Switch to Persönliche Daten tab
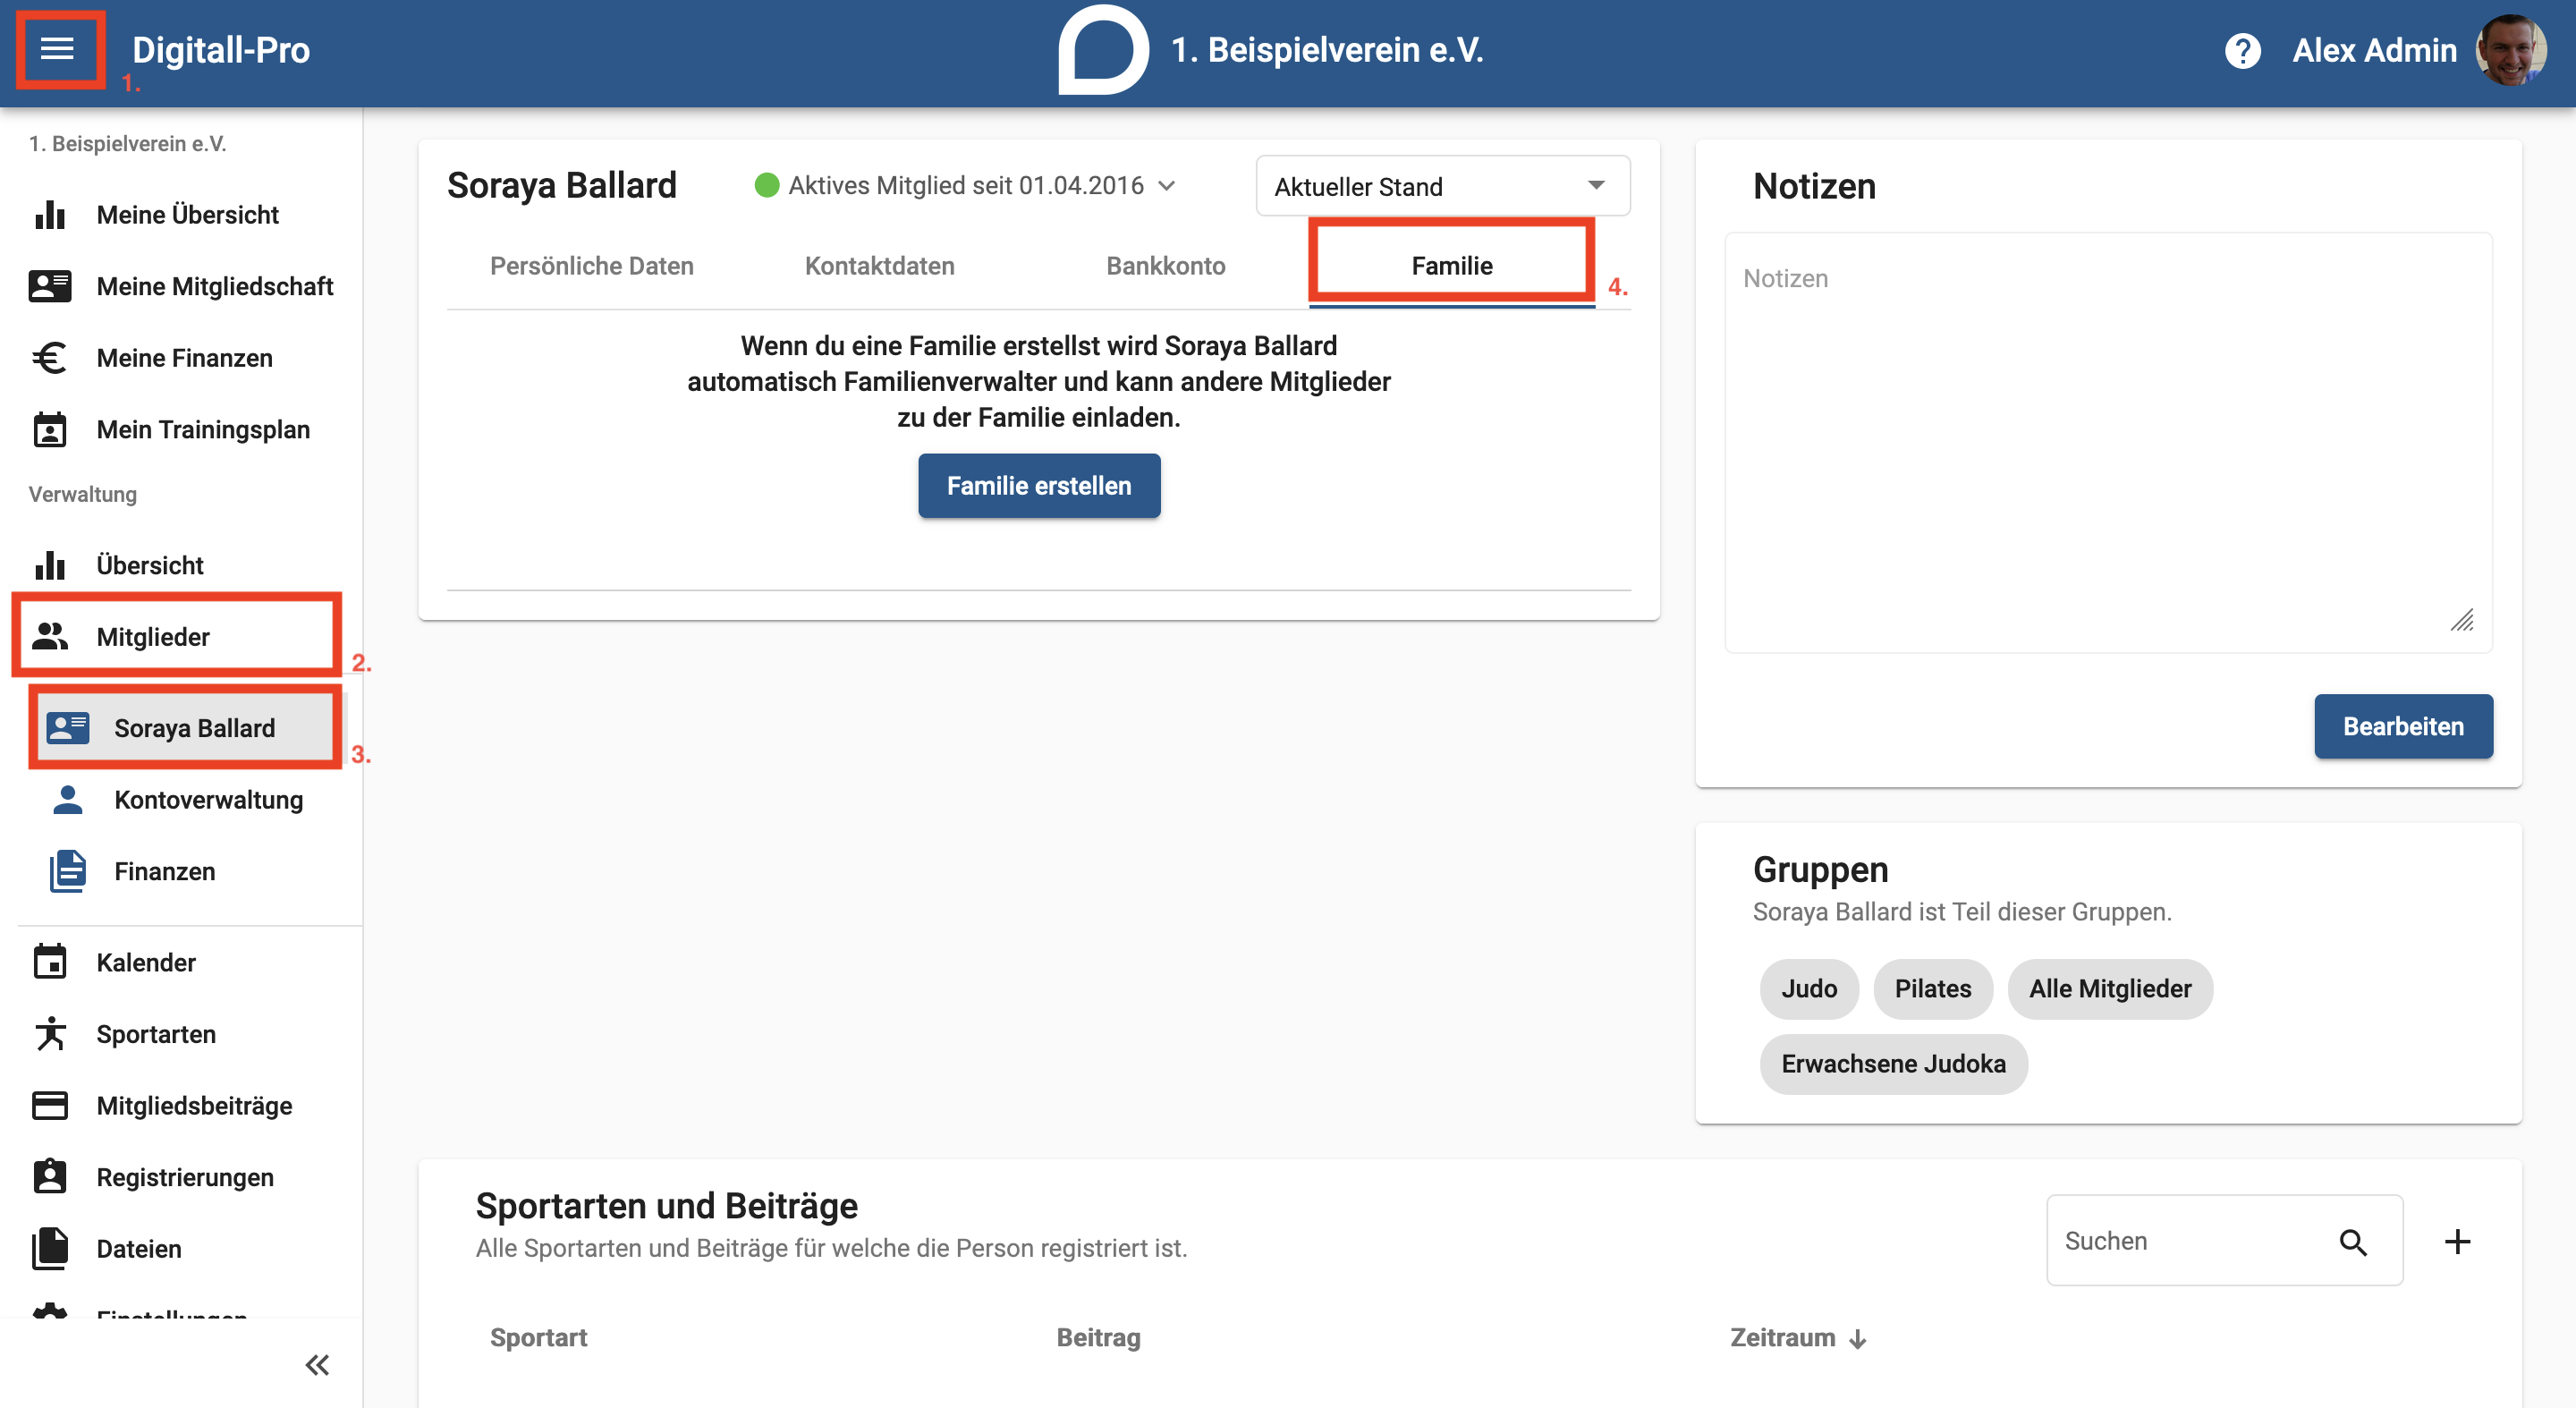Screen dimensions: 2576x1408 (591, 265)
